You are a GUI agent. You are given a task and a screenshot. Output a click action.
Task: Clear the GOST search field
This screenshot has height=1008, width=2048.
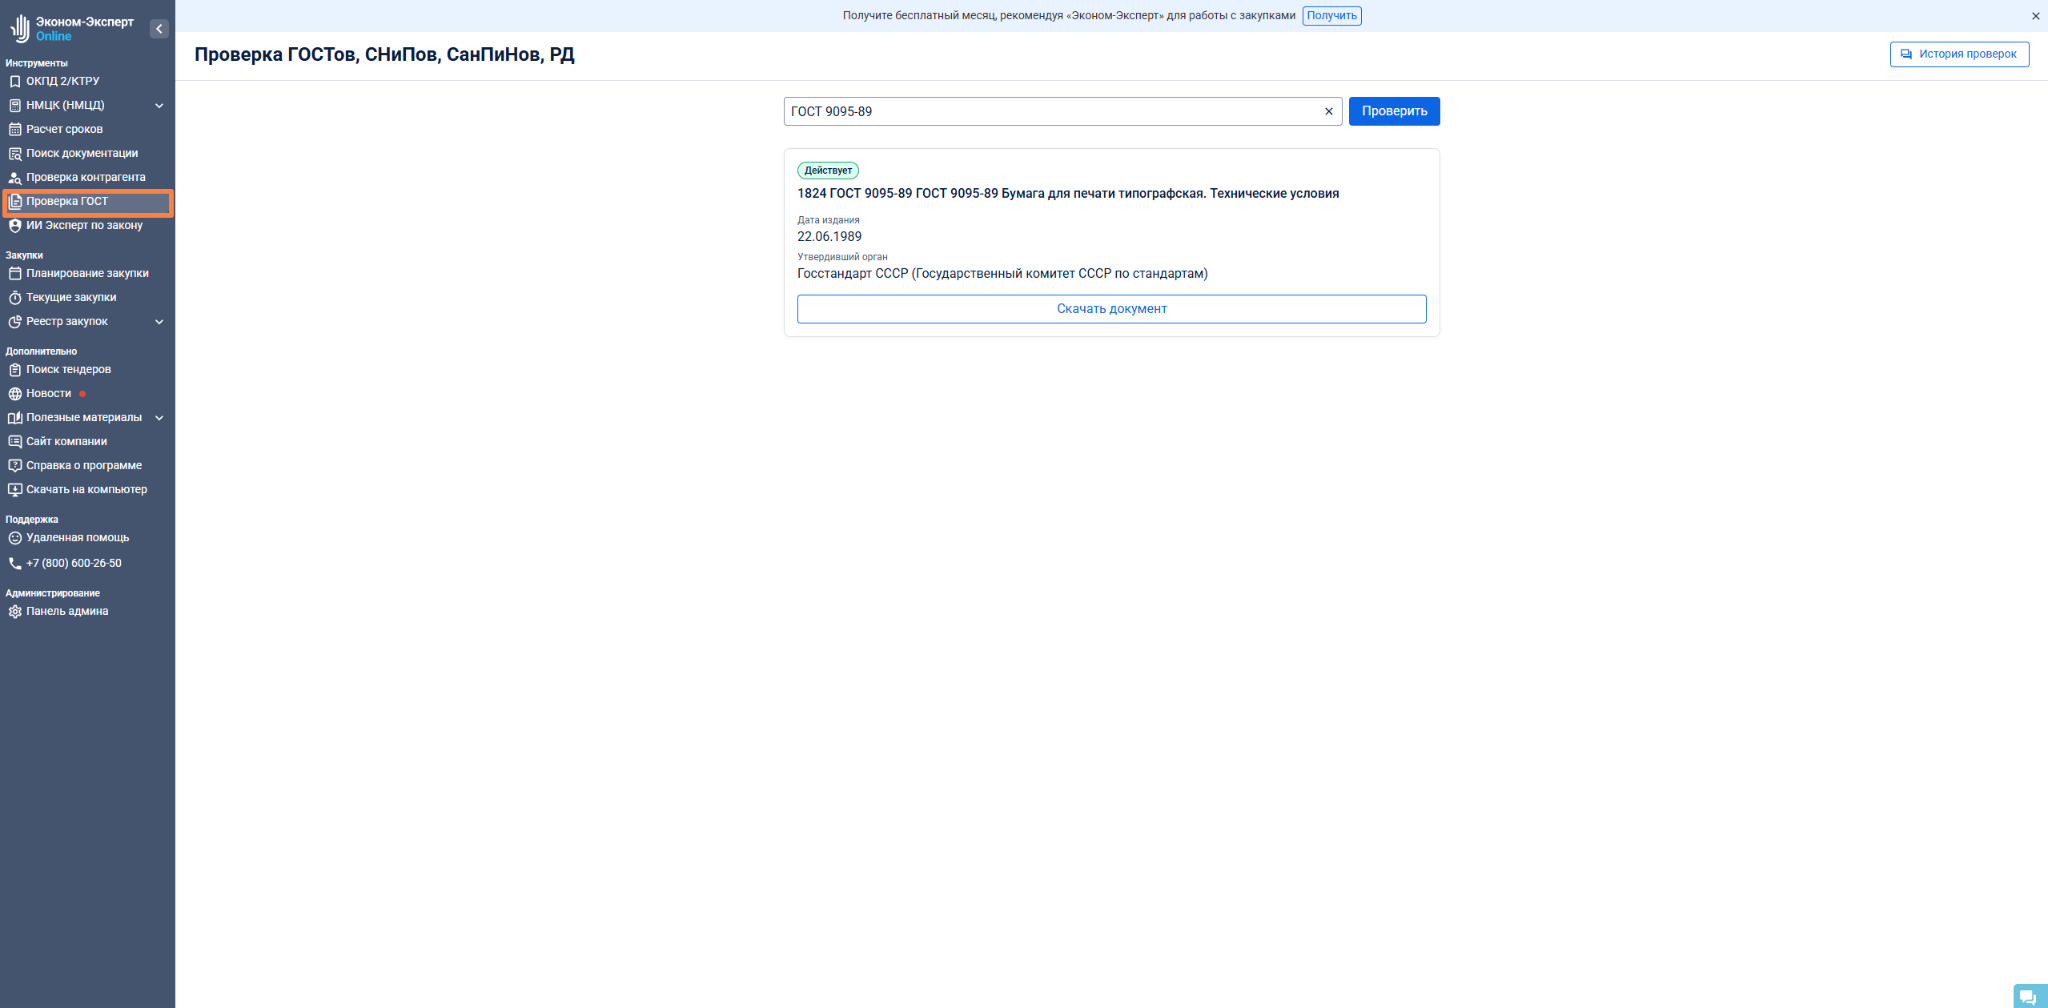(1328, 112)
